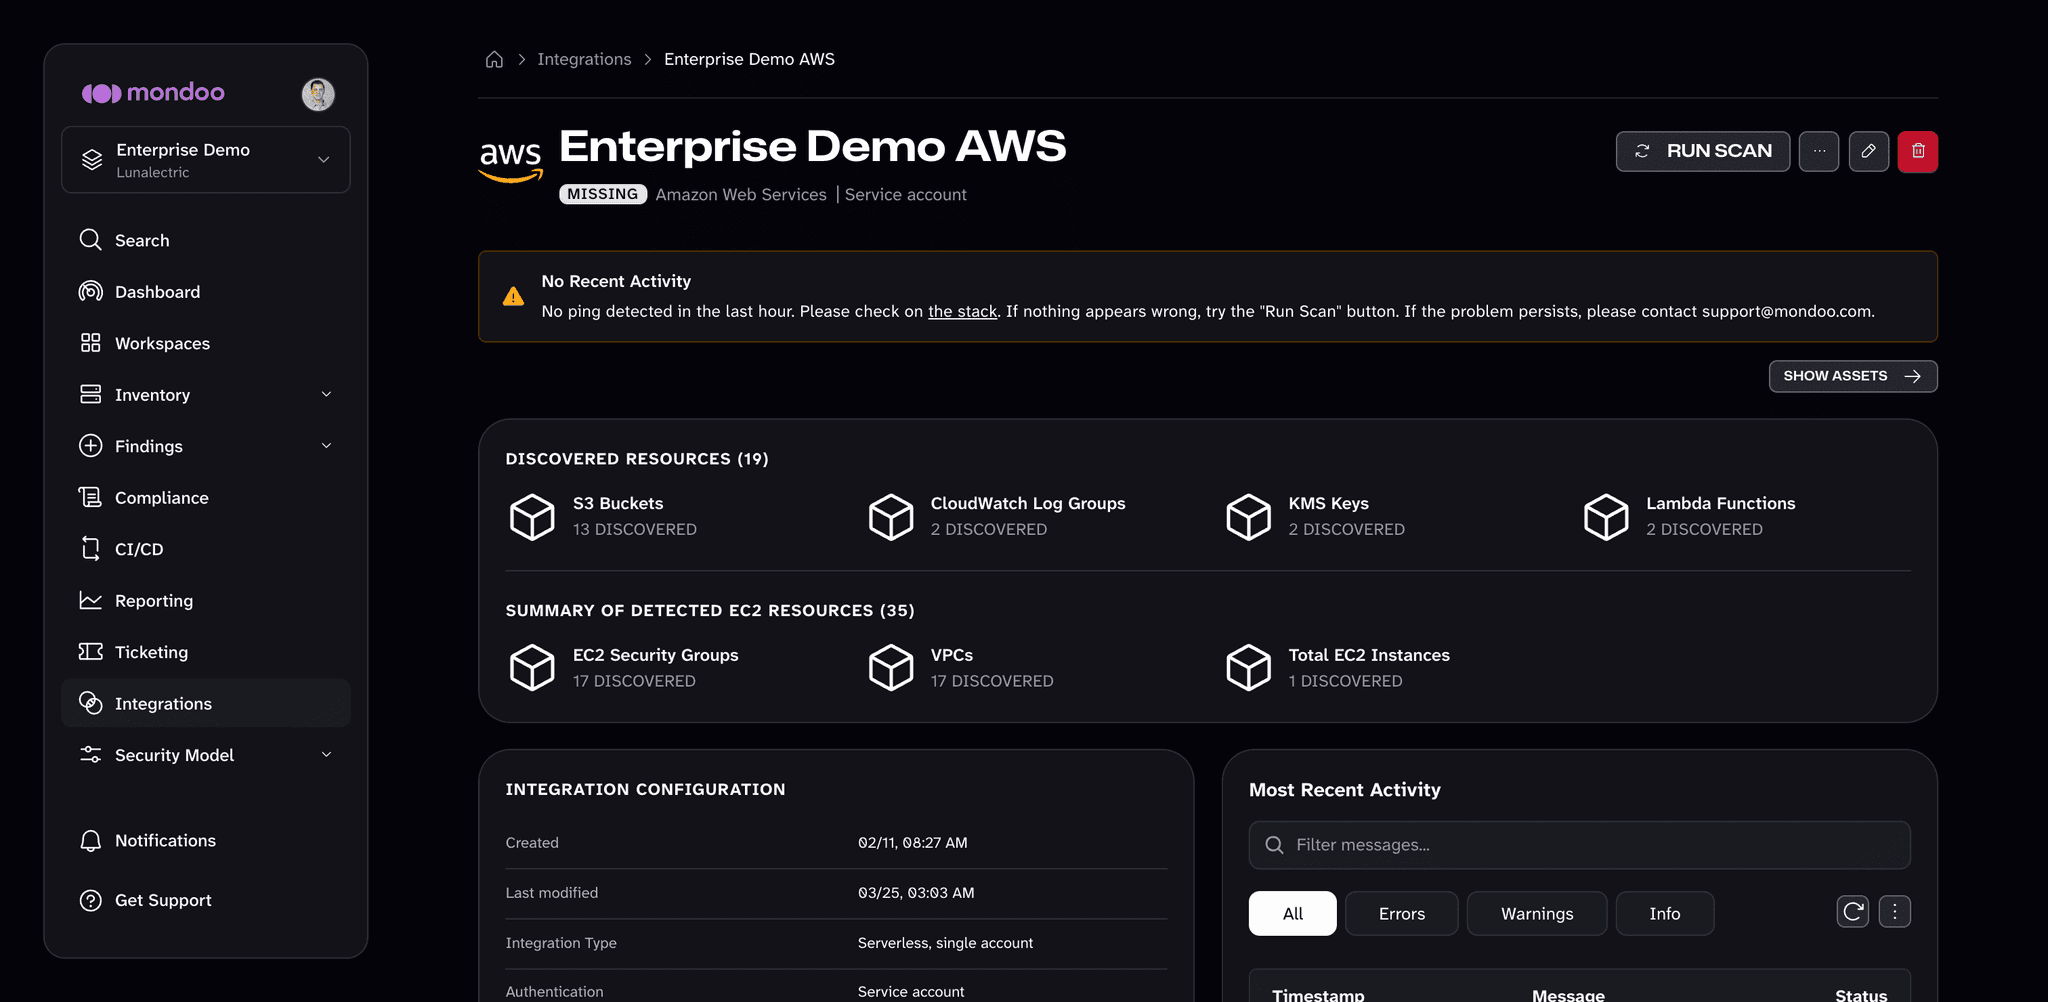2048x1002 pixels.
Task: Click the EC2 Security Groups cube icon
Action: (532, 668)
